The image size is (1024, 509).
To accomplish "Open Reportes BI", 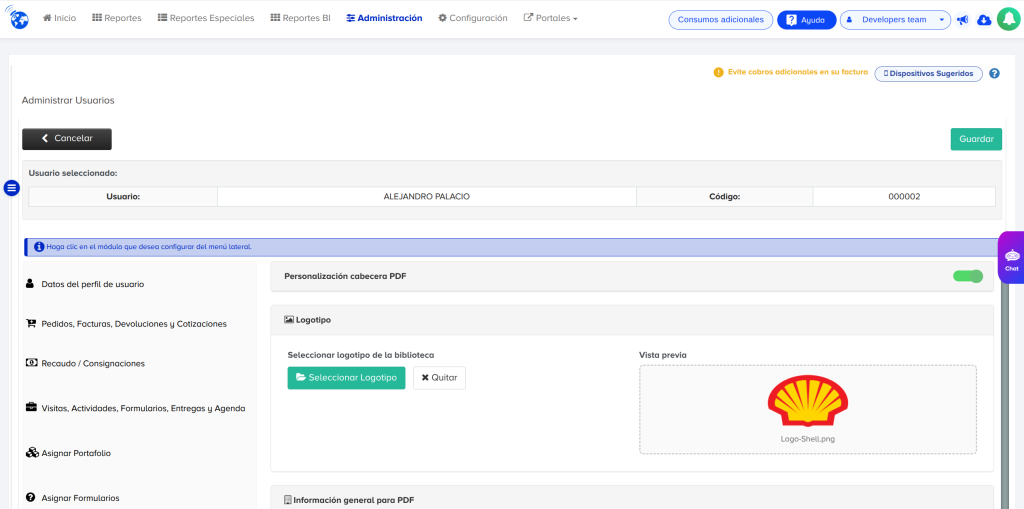I will (x=300, y=18).
